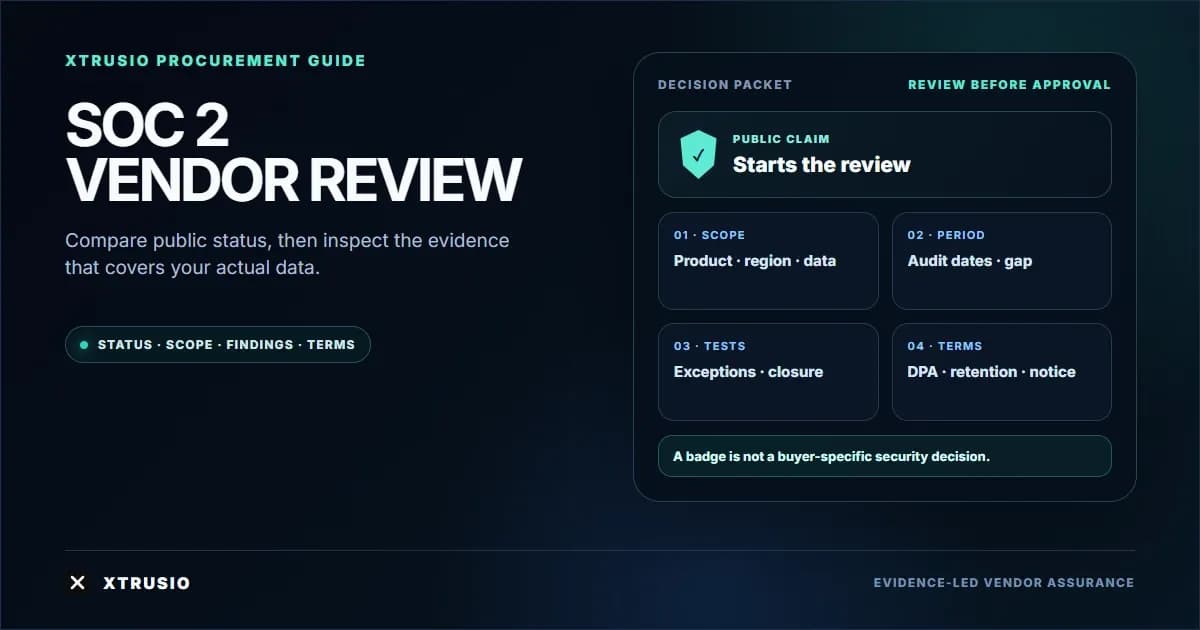Screen dimensions: 1200x630
Task: Click 'Review Before Approval' label
Action: point(1009,85)
